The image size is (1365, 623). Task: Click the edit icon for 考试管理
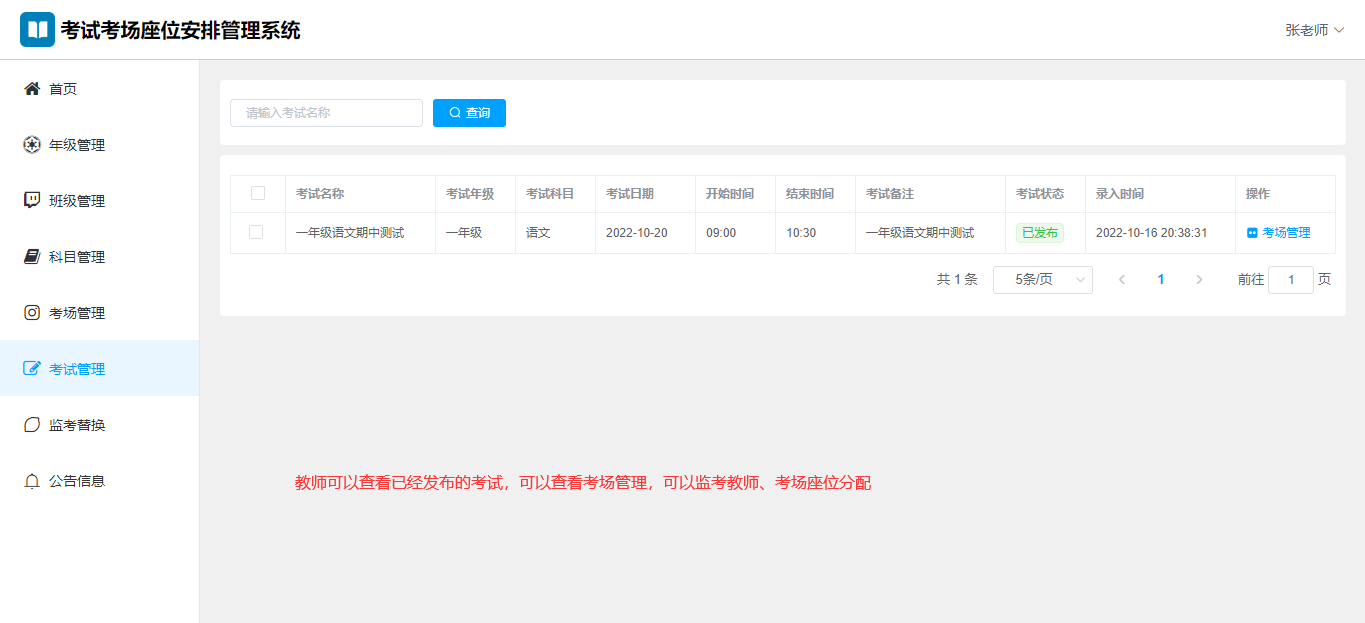pos(32,369)
